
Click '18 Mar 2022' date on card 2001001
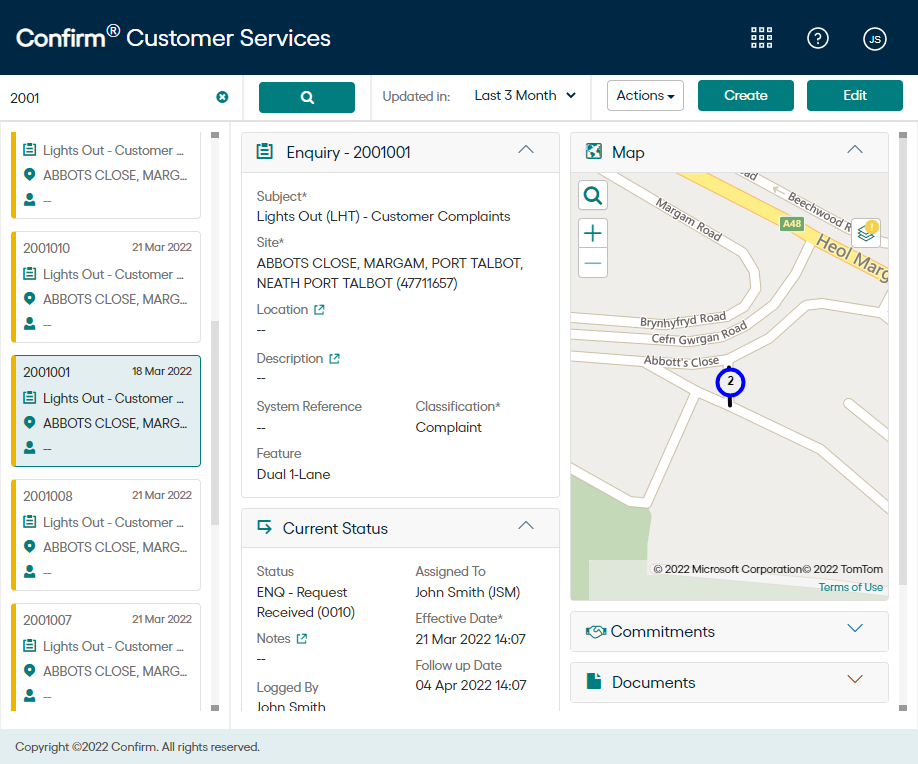point(162,371)
